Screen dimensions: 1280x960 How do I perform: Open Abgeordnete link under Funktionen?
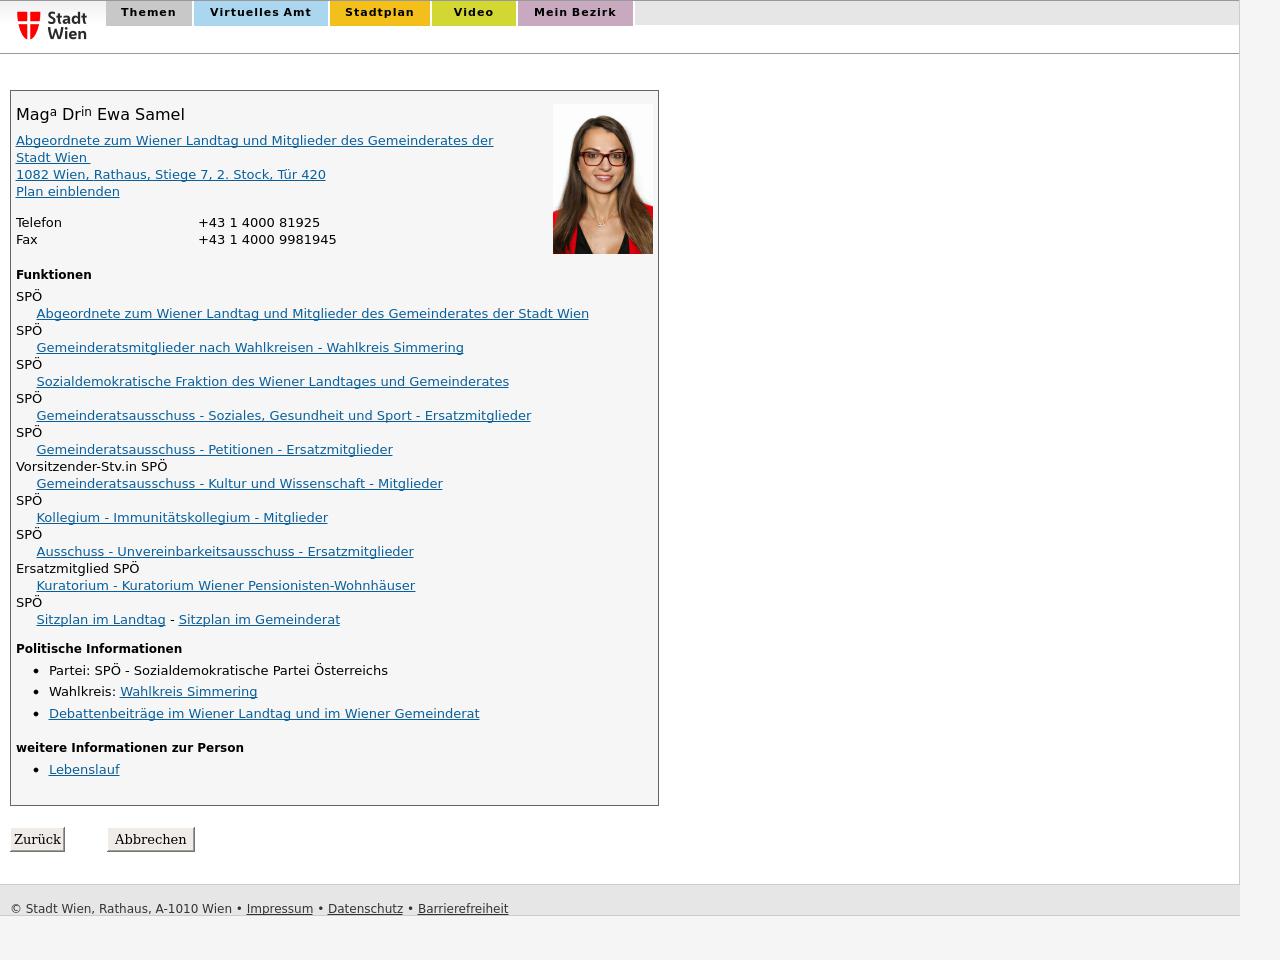pos(312,313)
